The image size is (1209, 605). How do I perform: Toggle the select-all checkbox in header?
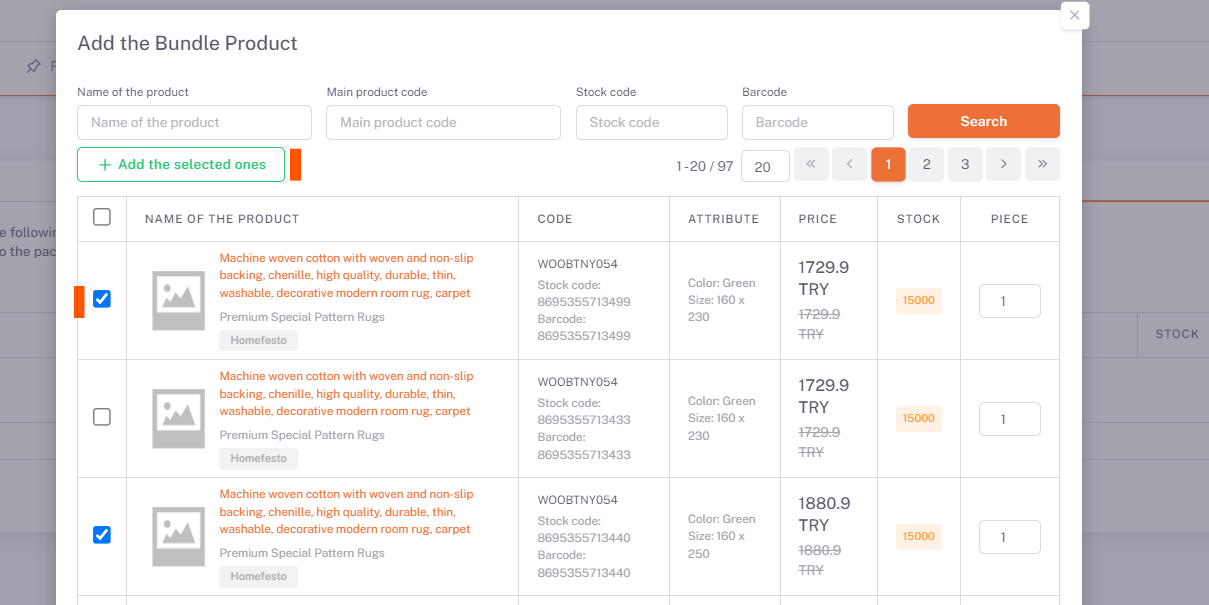pyautogui.click(x=102, y=217)
